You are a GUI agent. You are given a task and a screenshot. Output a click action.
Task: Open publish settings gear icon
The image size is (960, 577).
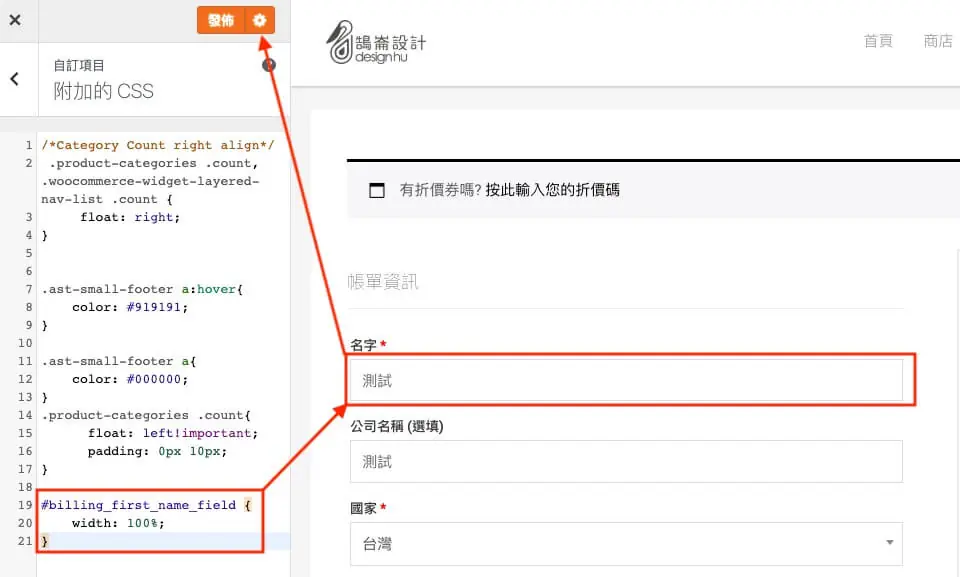pos(260,20)
